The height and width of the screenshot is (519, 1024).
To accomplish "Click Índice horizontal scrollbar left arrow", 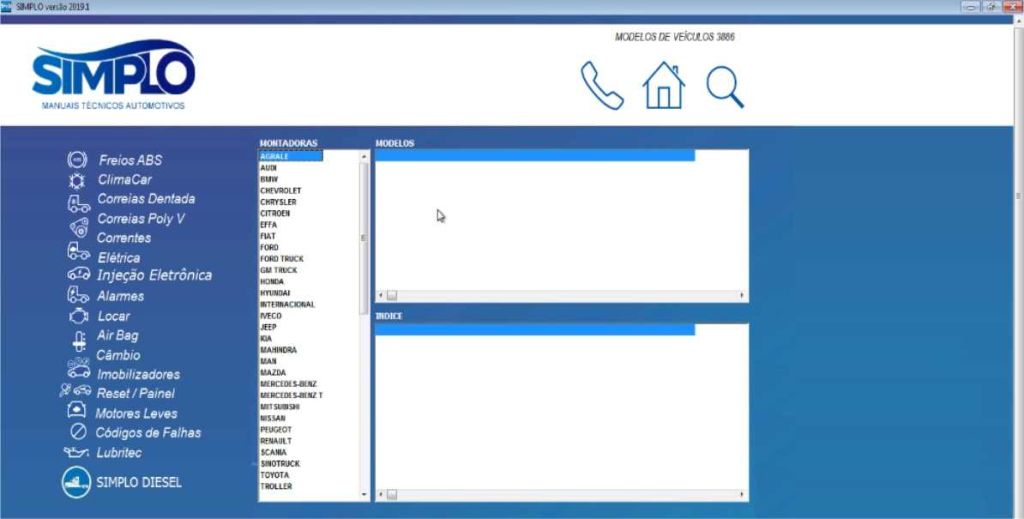I will (x=381, y=495).
